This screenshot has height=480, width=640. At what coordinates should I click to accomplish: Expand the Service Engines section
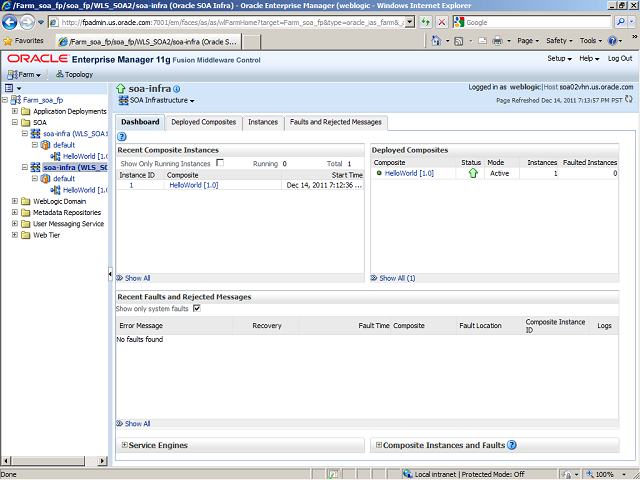click(124, 445)
